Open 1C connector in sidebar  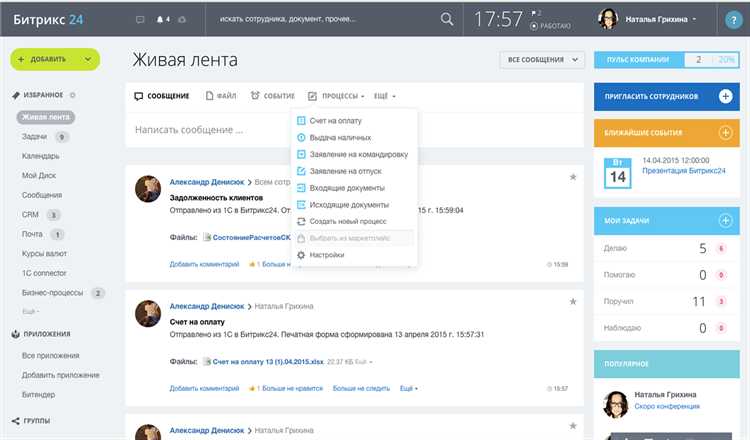click(44, 273)
